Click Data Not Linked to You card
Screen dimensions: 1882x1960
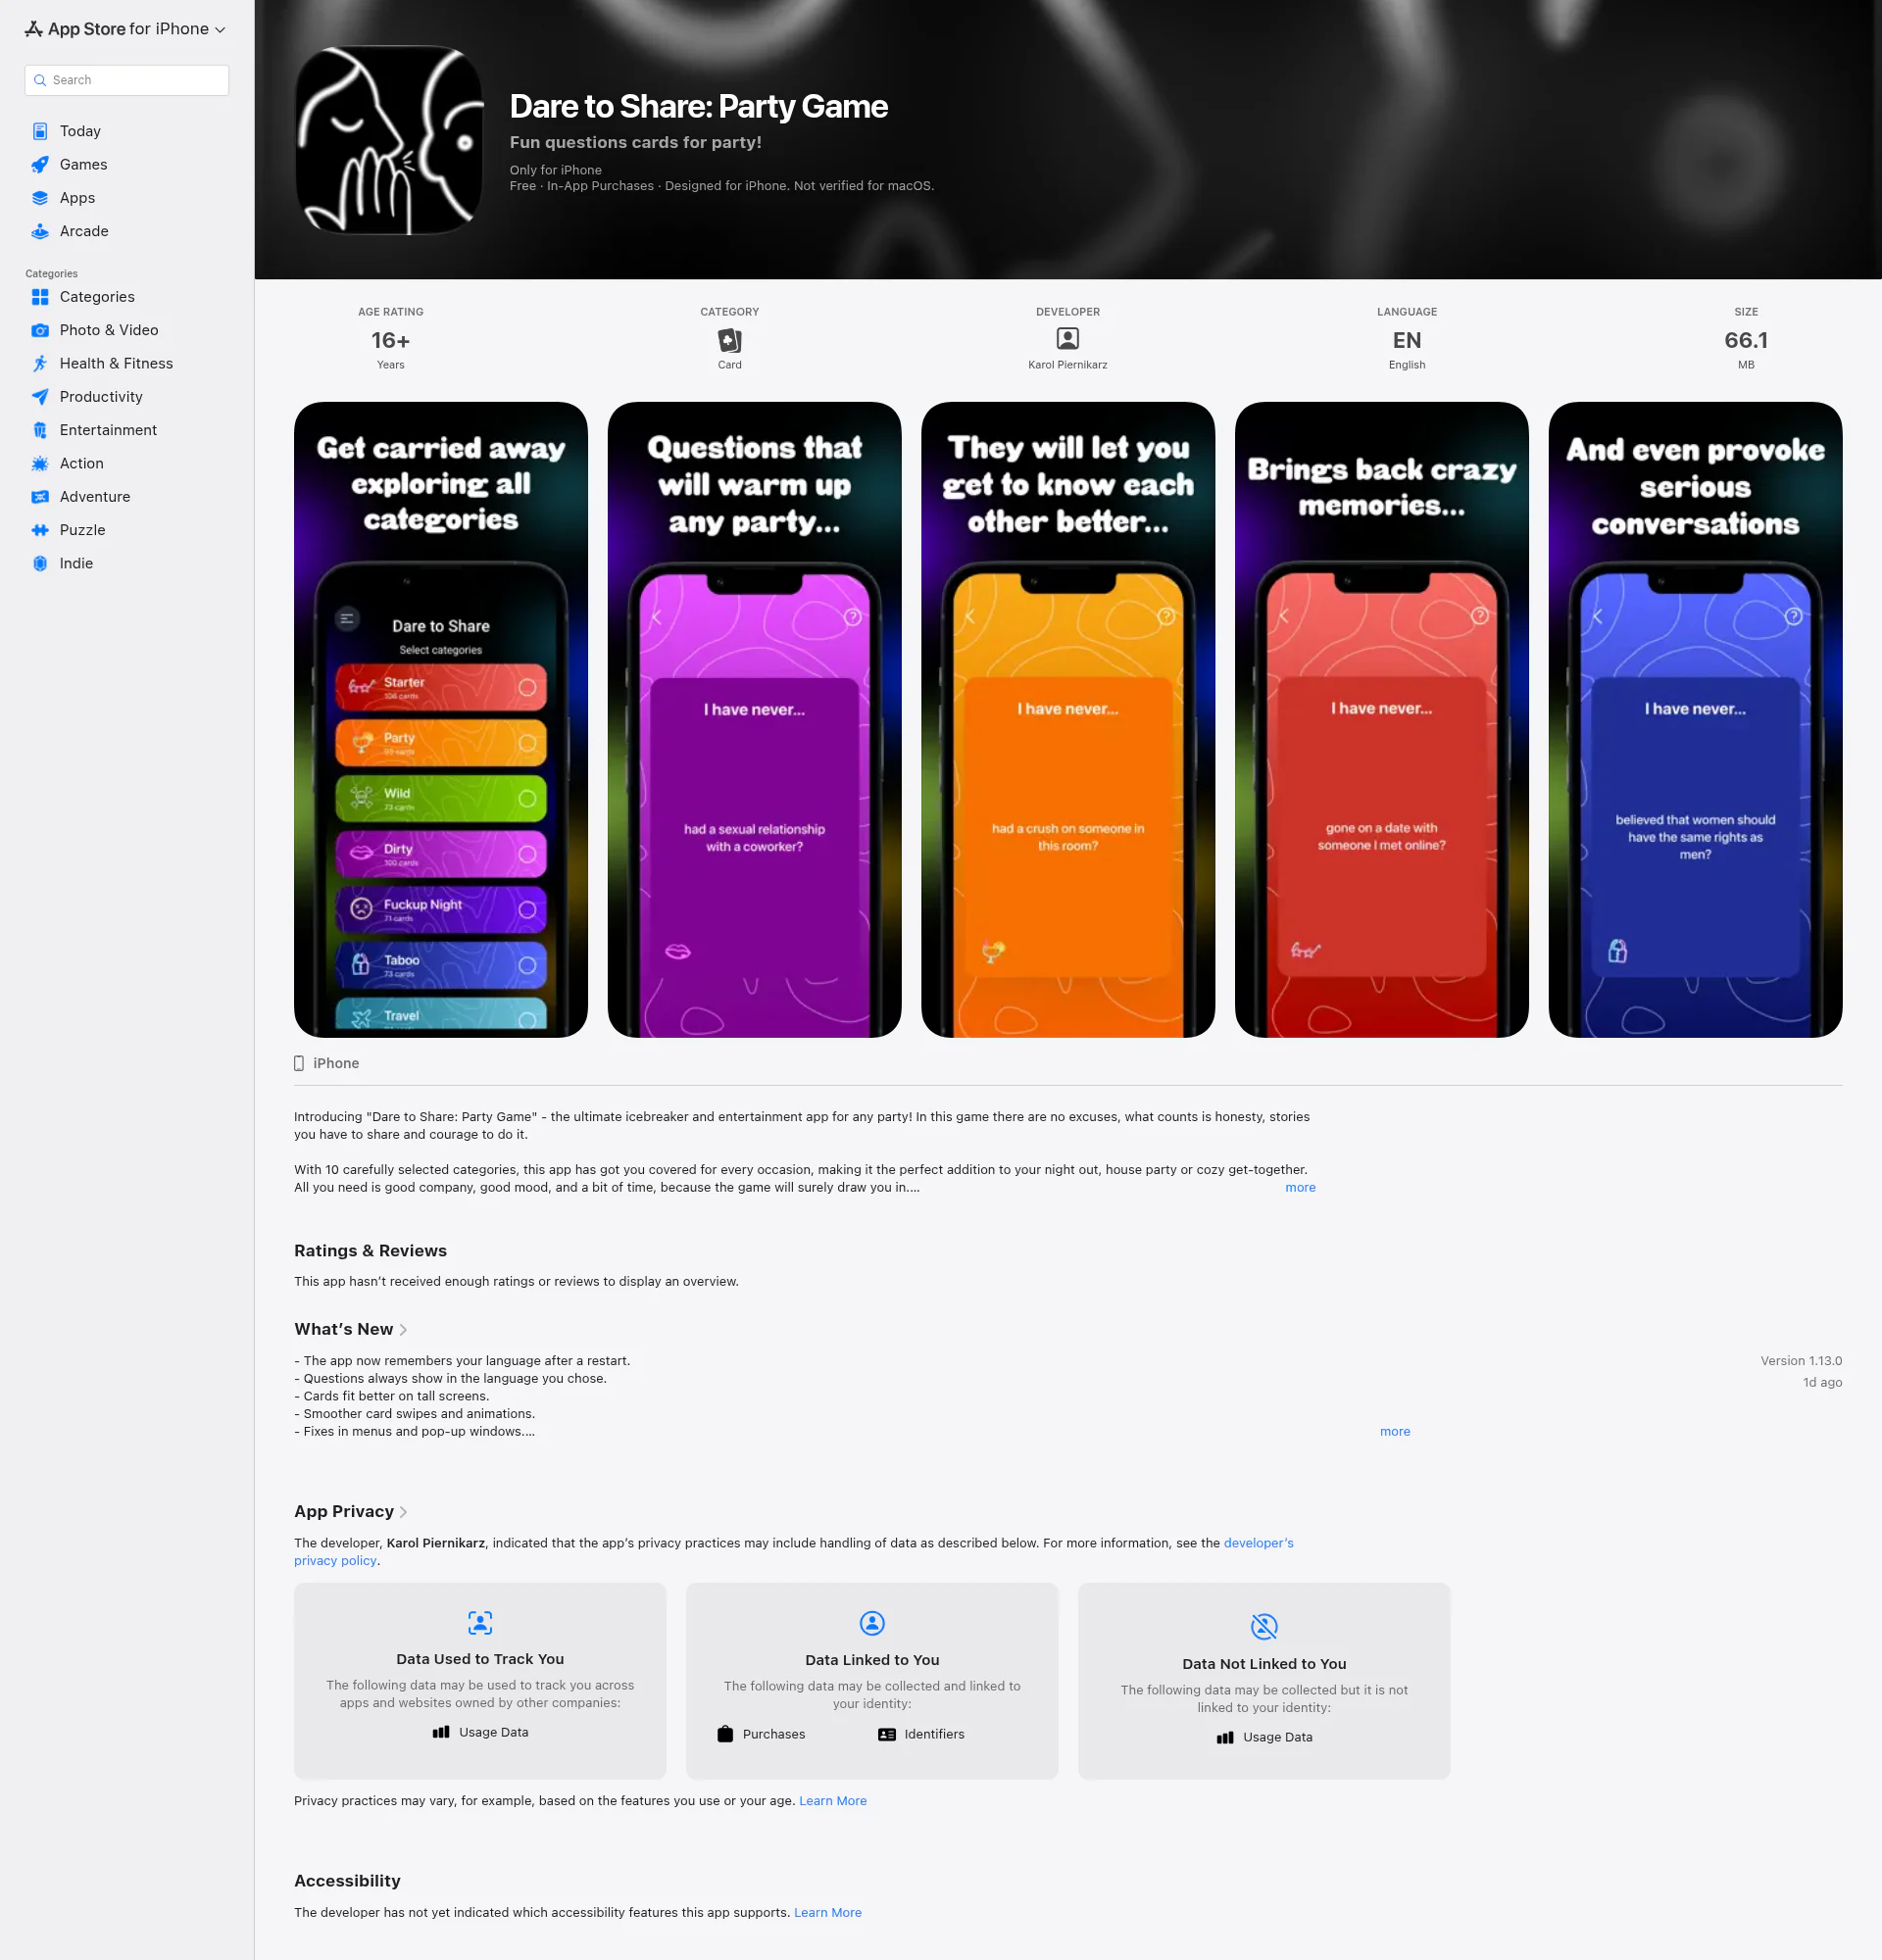(1264, 1681)
